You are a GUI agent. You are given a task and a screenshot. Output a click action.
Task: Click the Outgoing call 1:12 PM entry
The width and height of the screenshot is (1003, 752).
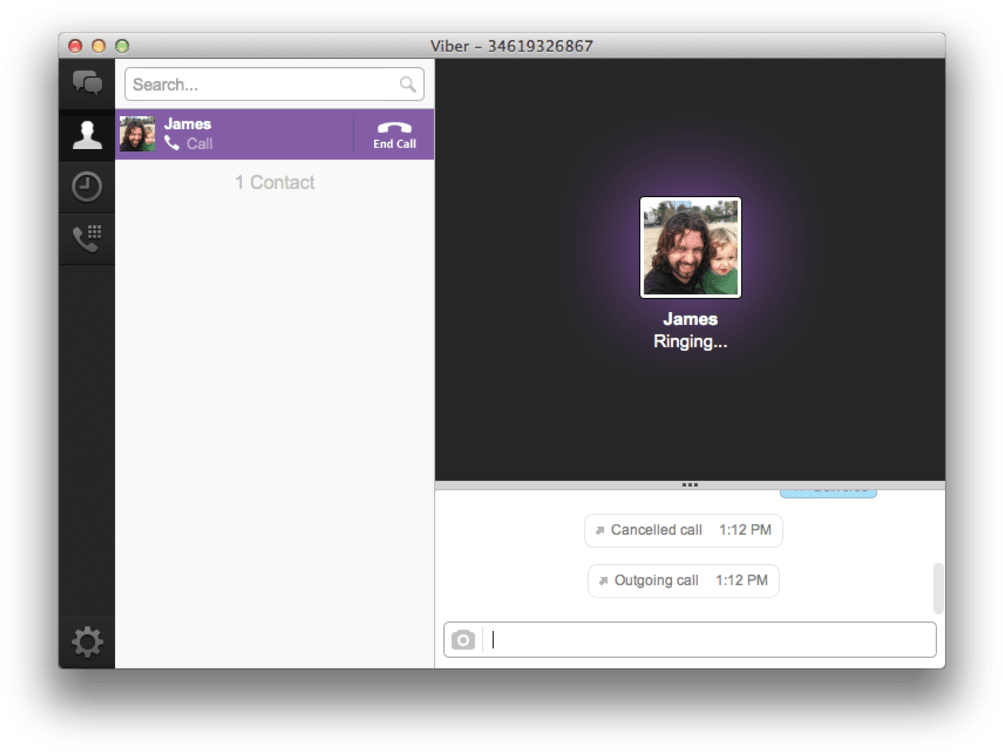683,580
